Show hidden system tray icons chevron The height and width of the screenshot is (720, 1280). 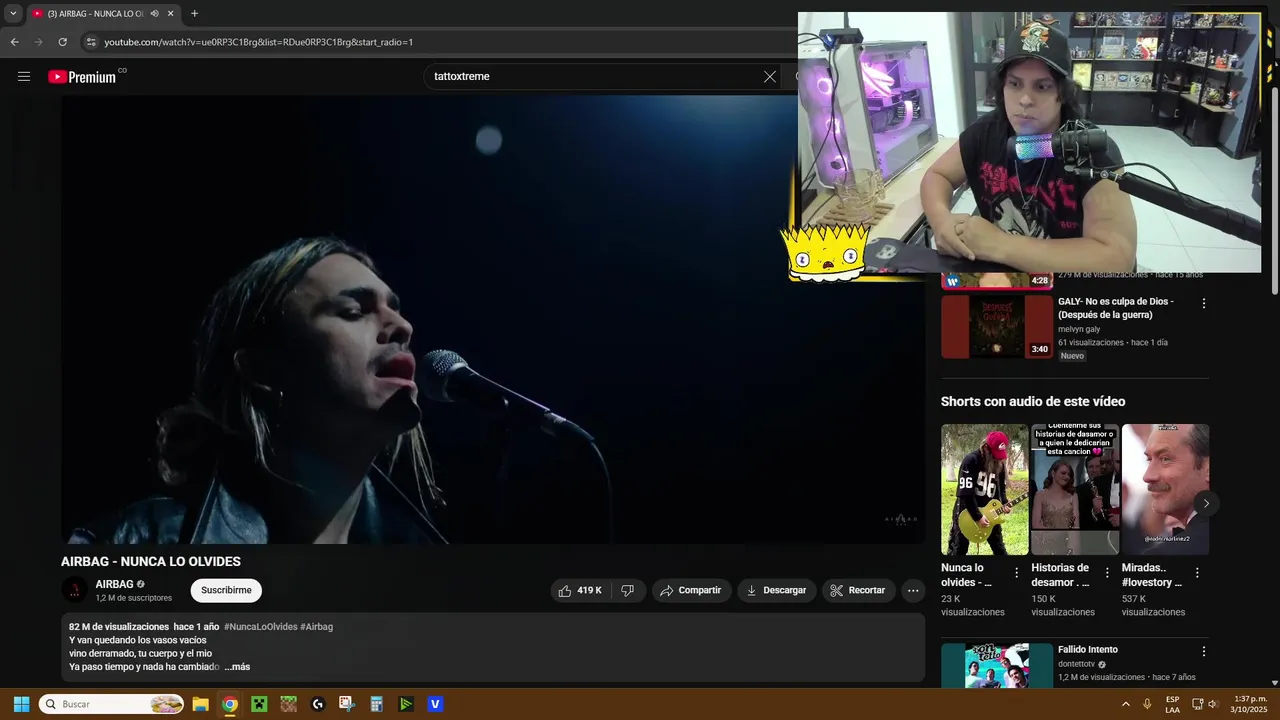(x=1125, y=704)
